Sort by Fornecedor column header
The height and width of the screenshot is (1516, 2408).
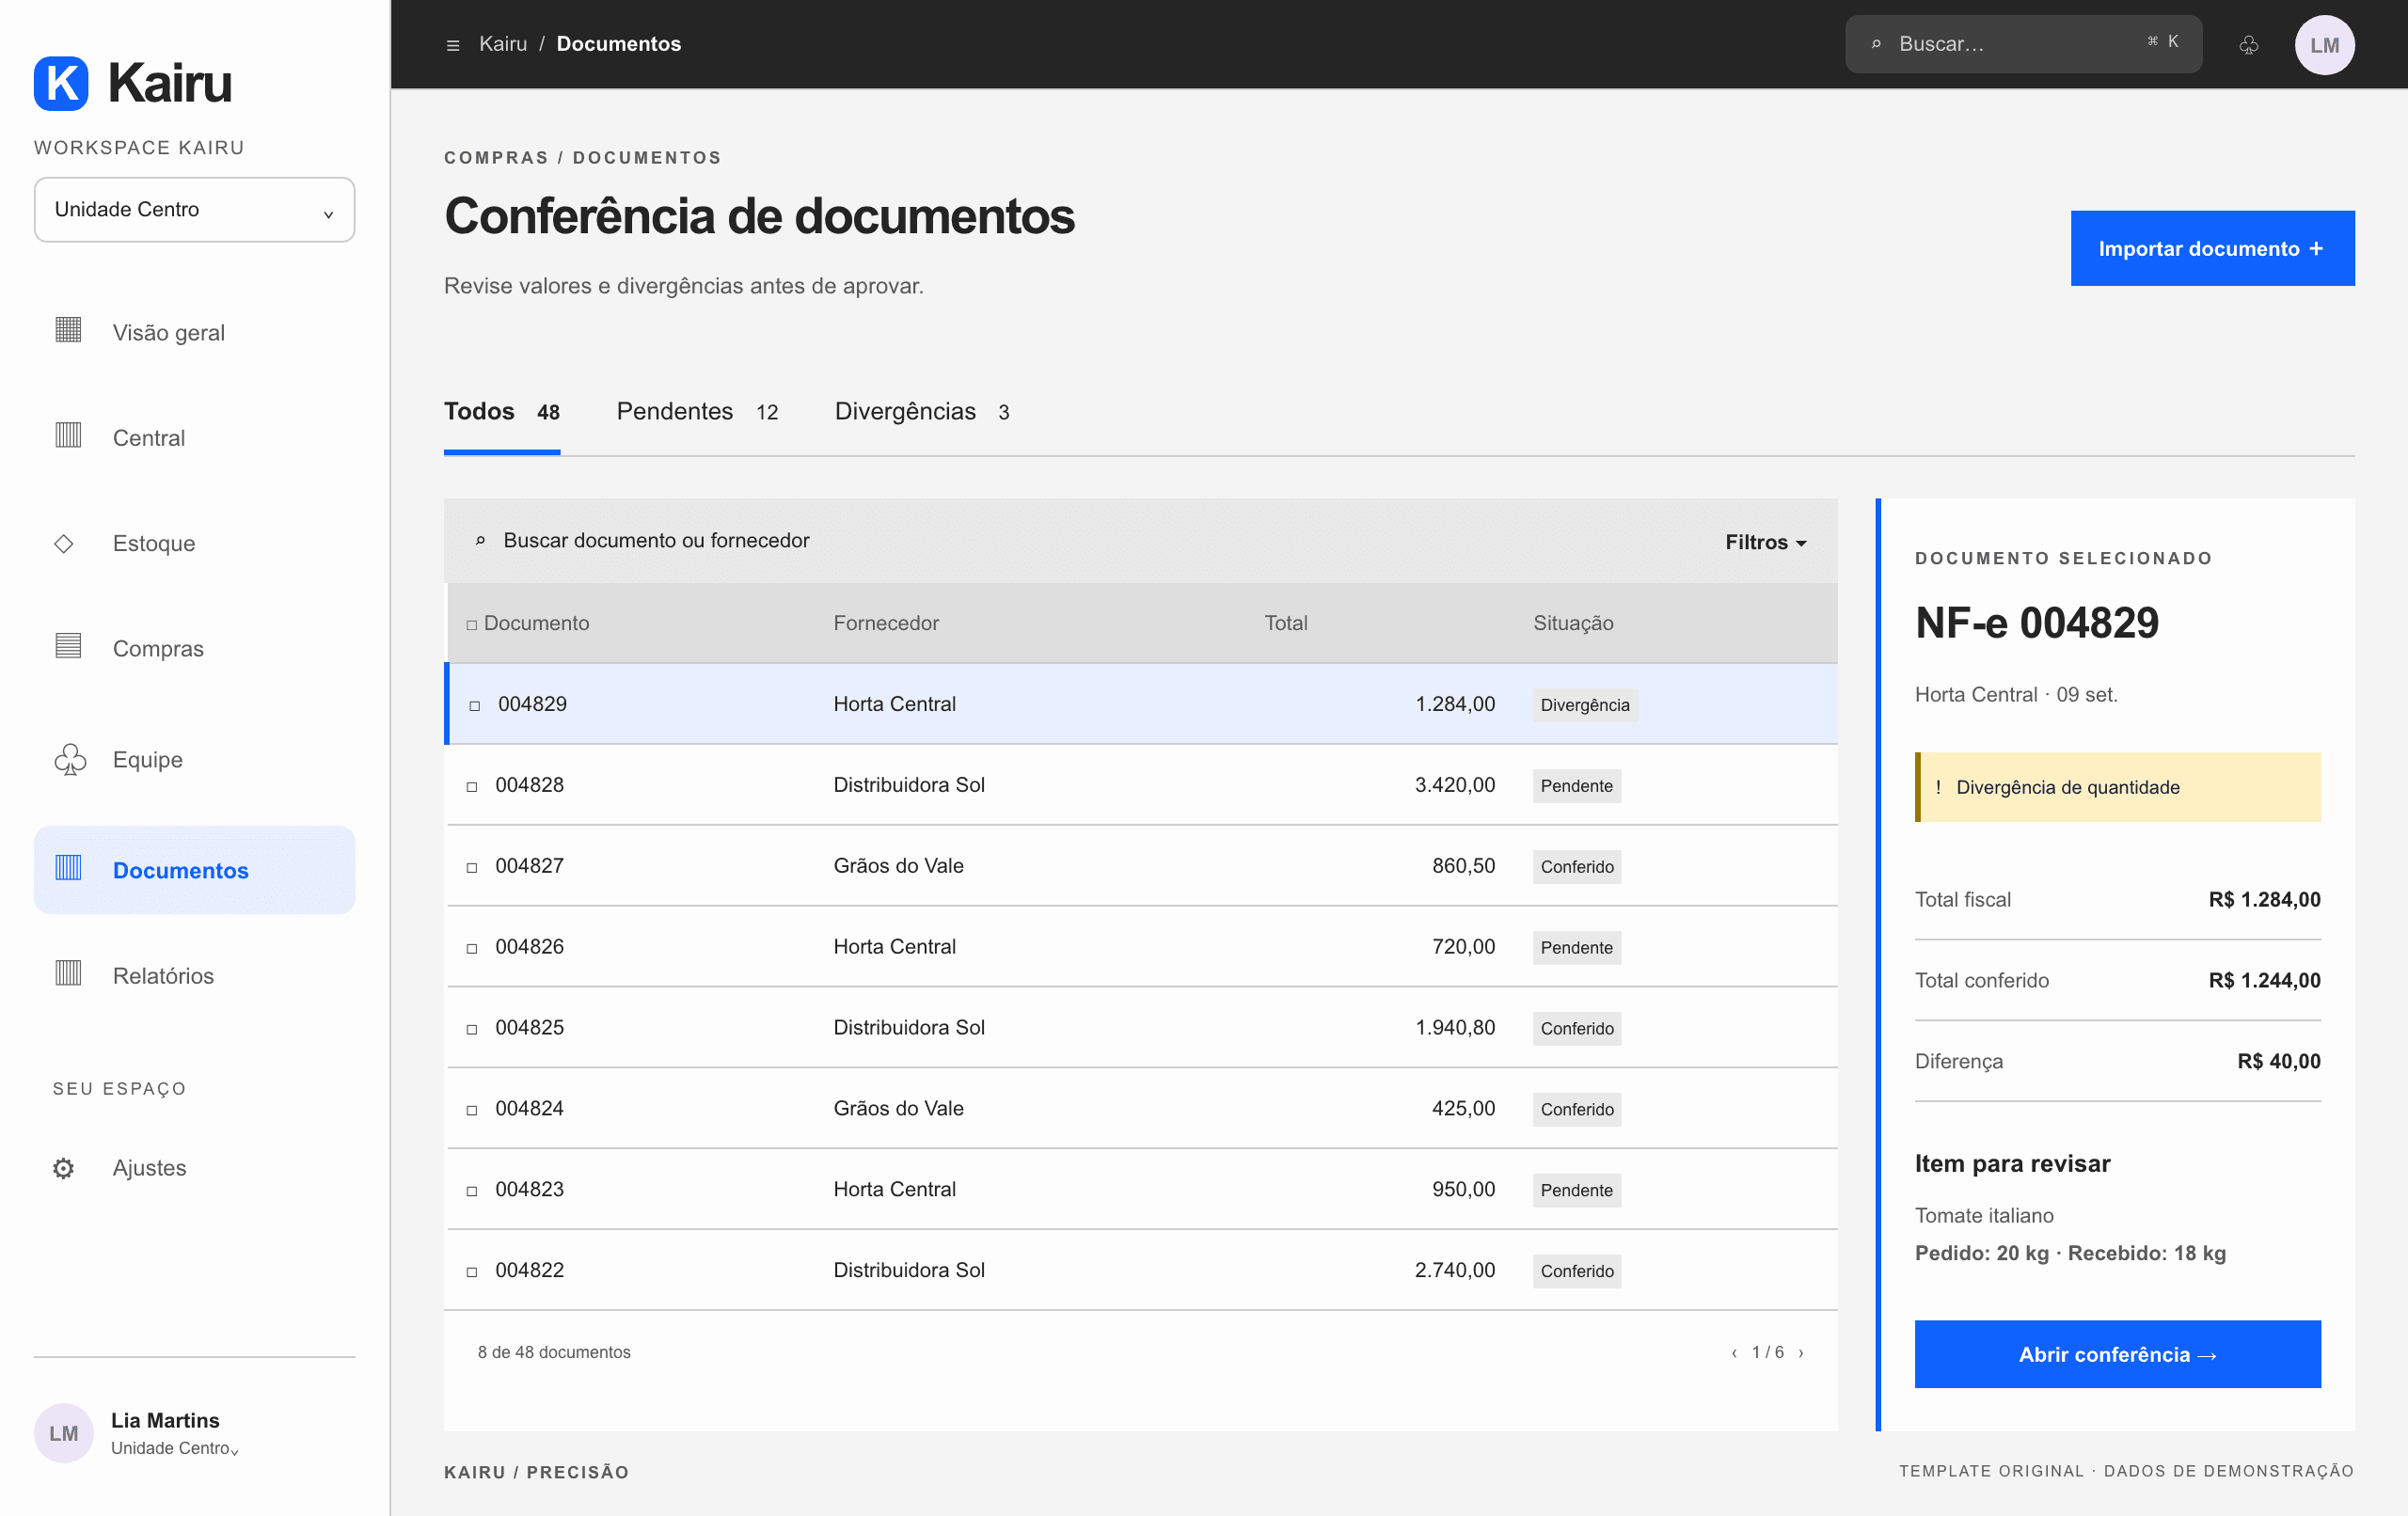pos(886,623)
